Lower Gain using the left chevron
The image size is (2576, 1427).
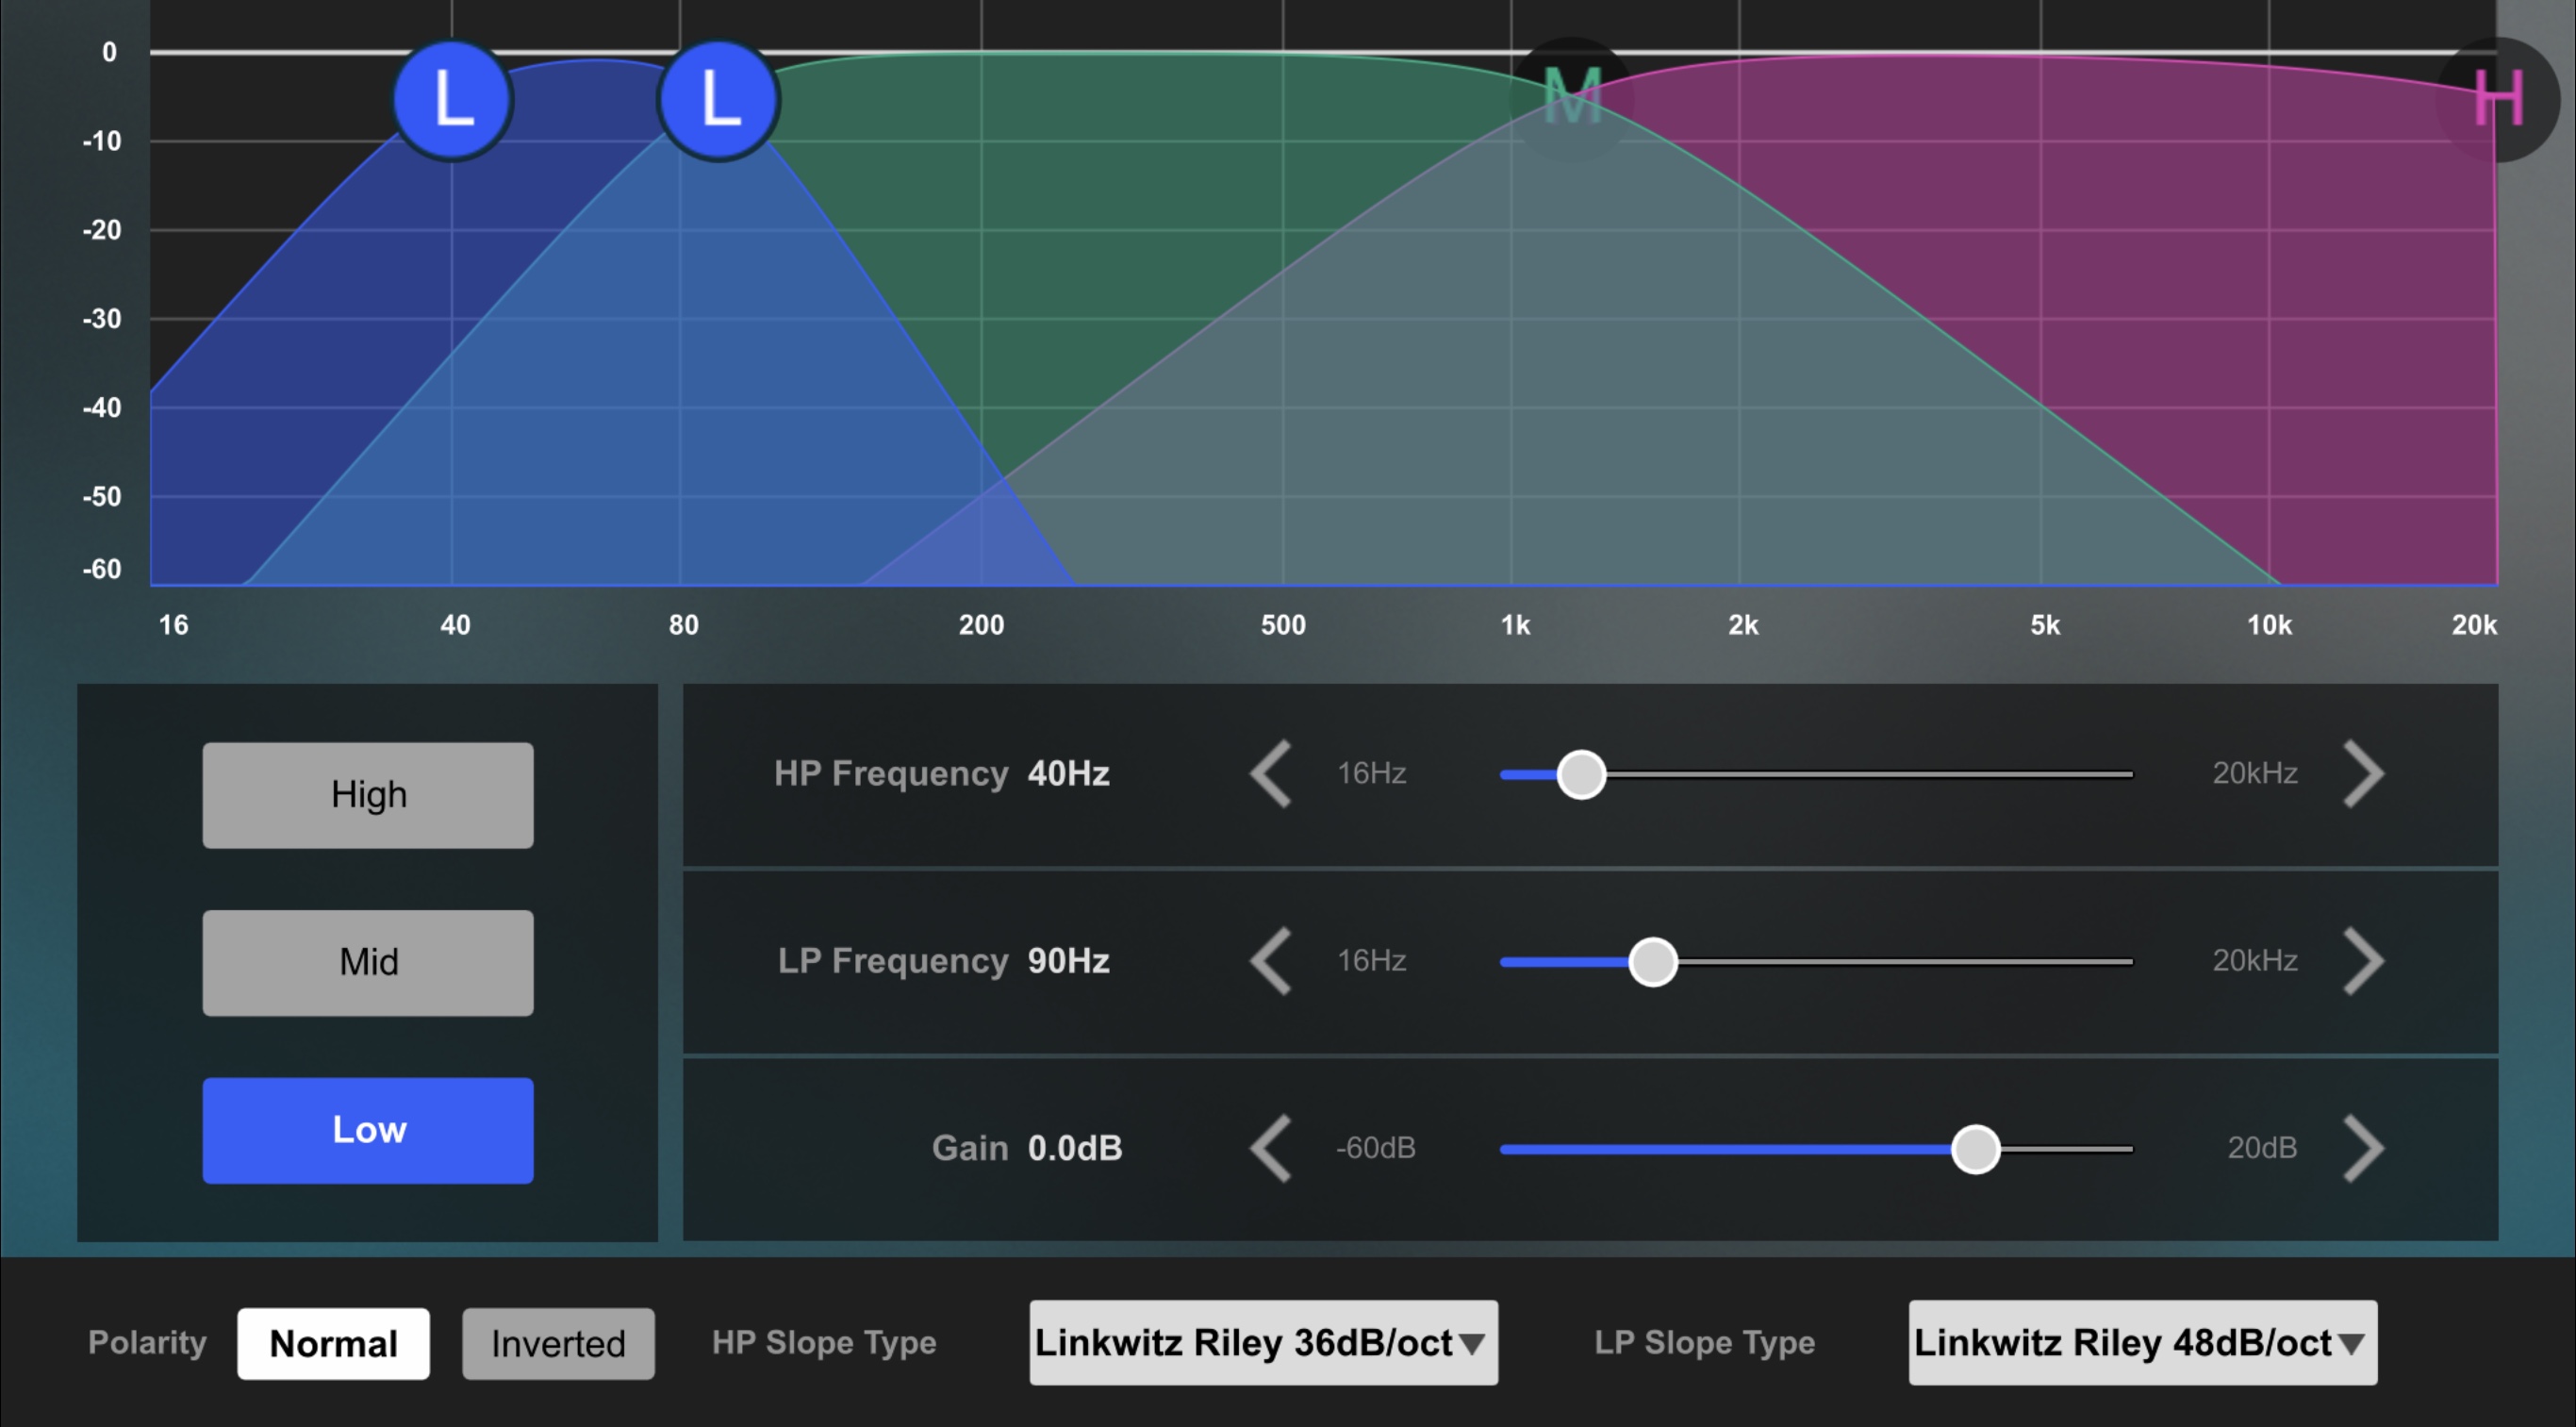[1271, 1148]
